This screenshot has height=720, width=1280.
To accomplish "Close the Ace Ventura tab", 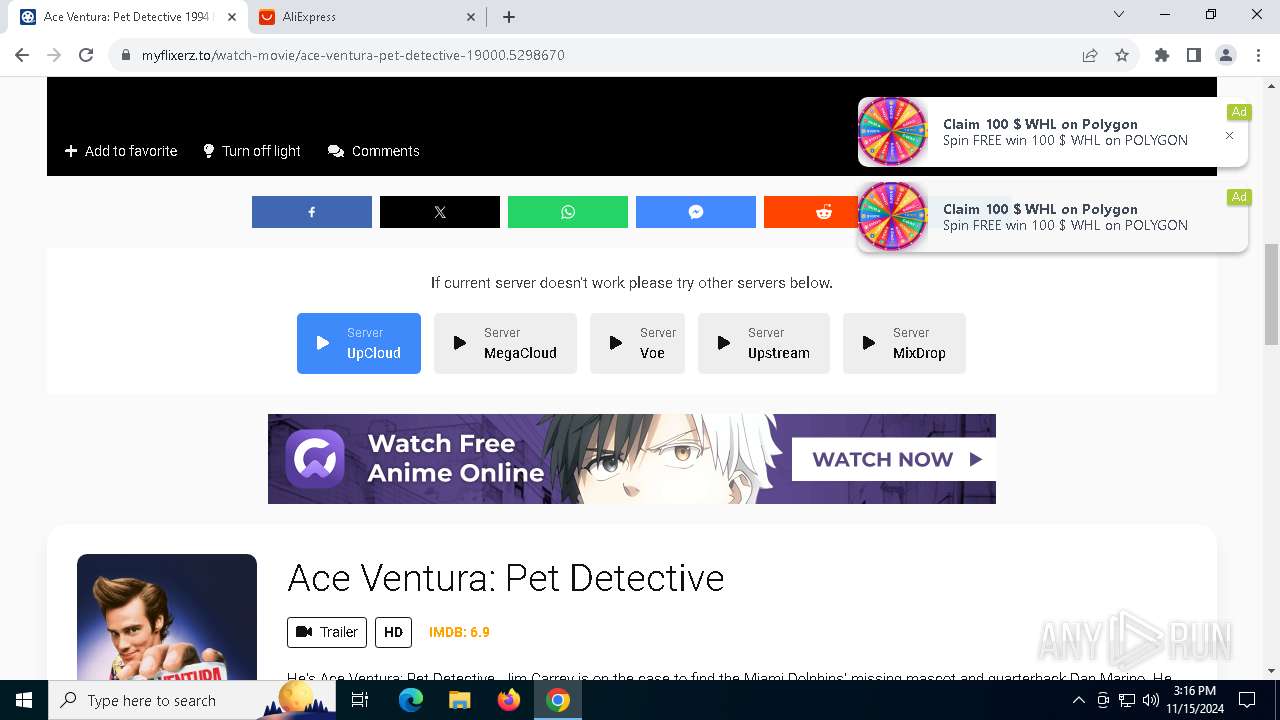I will [231, 17].
